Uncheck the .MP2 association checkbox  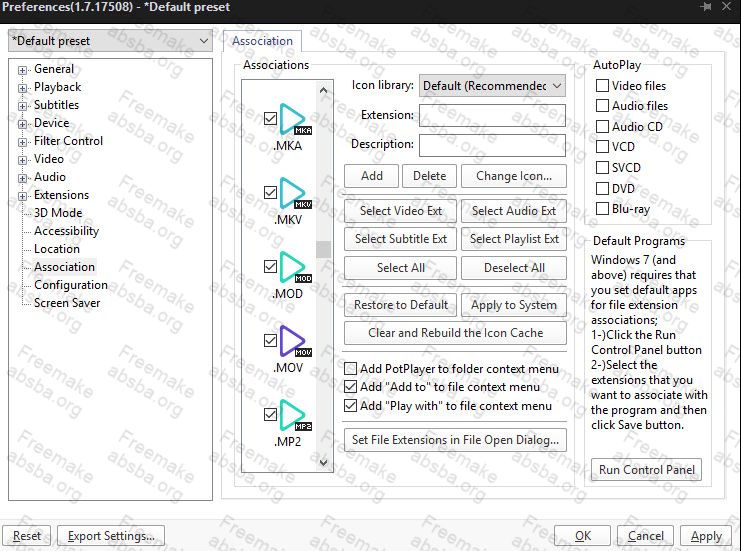pos(270,414)
